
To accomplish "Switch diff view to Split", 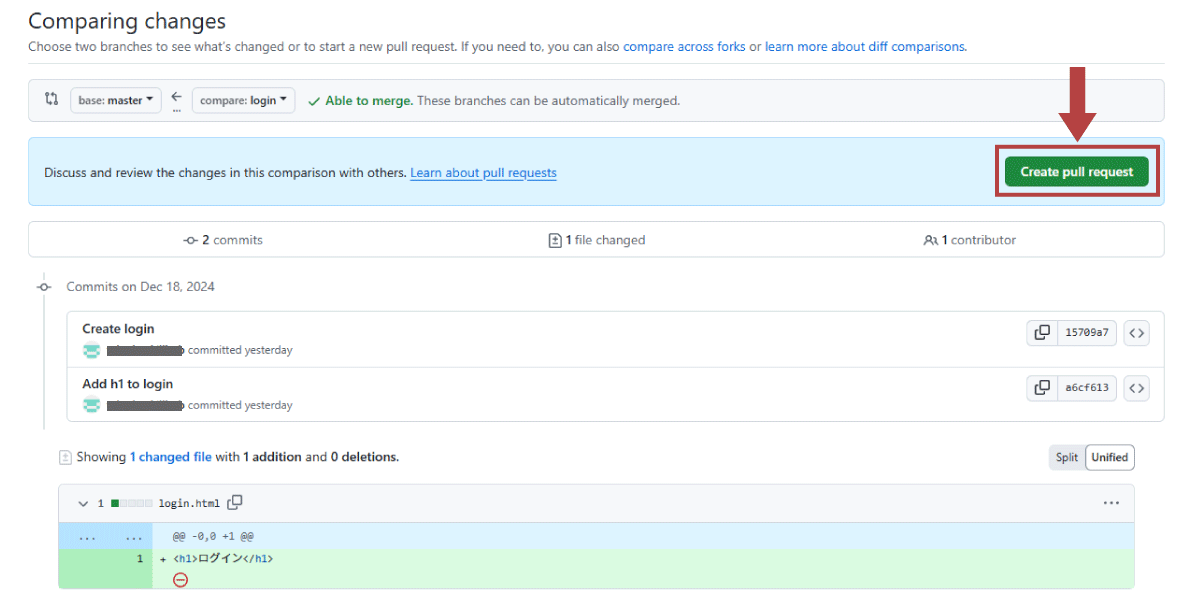I will pyautogui.click(x=1067, y=458).
